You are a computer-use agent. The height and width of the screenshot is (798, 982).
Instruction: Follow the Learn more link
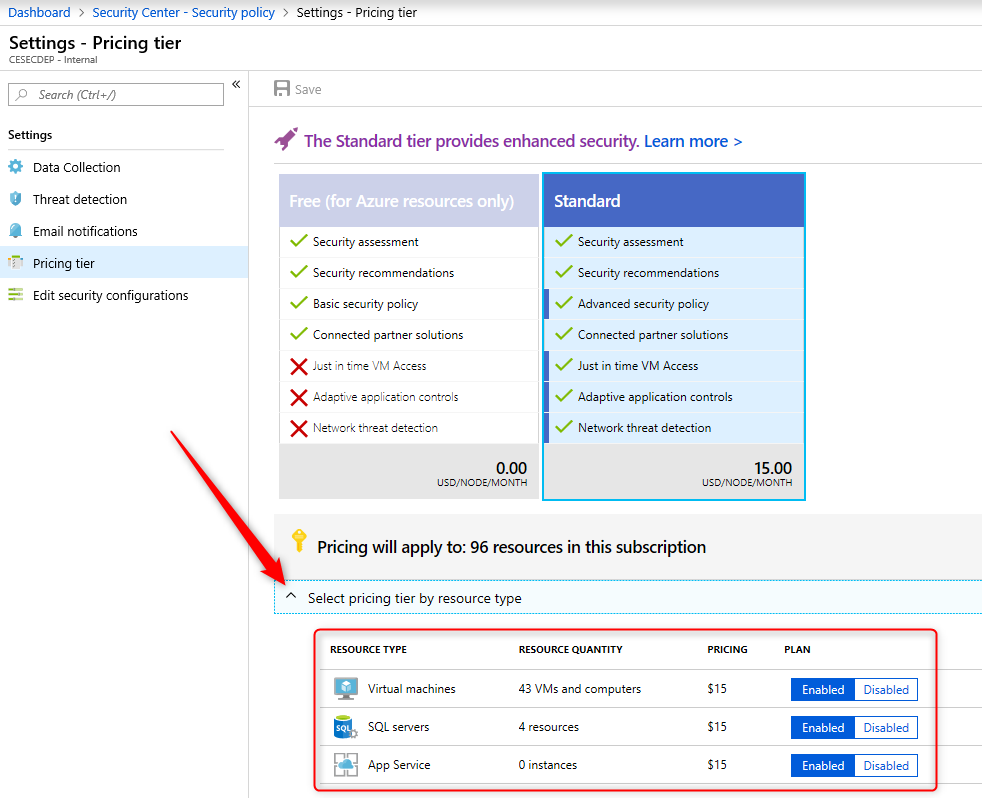(693, 142)
